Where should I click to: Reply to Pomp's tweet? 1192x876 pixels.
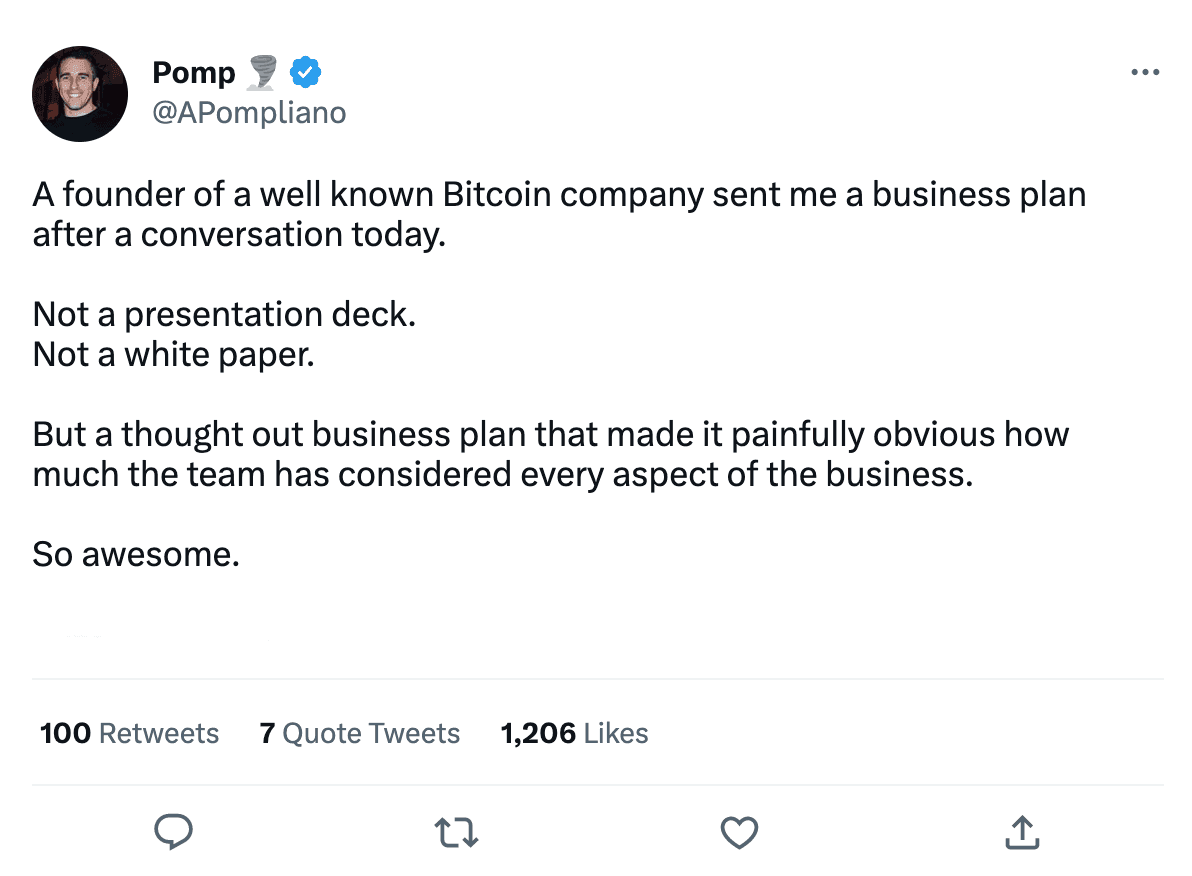click(173, 831)
